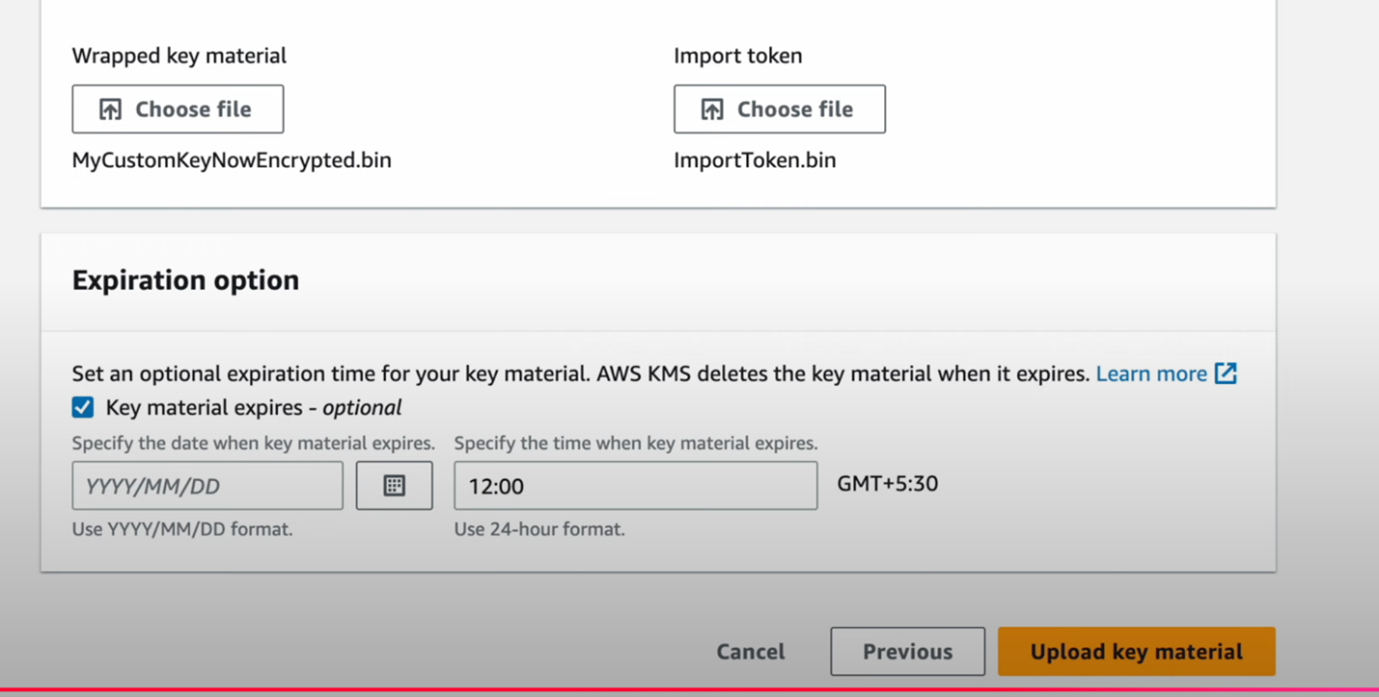The width and height of the screenshot is (1379, 697).
Task: Click external link icon beside Learn more
Action: [x=1226, y=373]
